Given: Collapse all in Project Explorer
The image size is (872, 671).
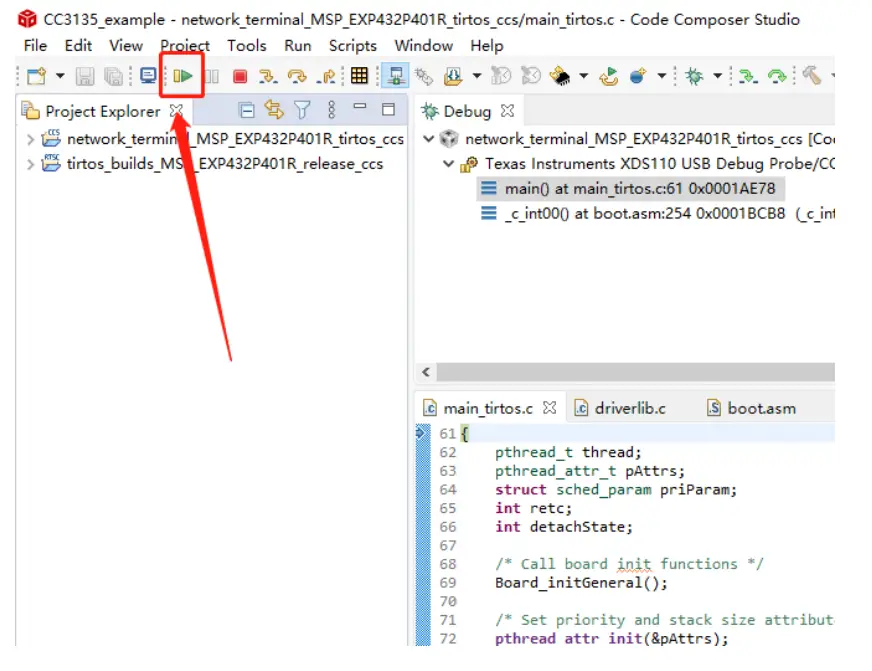Looking at the screenshot, I should pos(247,110).
